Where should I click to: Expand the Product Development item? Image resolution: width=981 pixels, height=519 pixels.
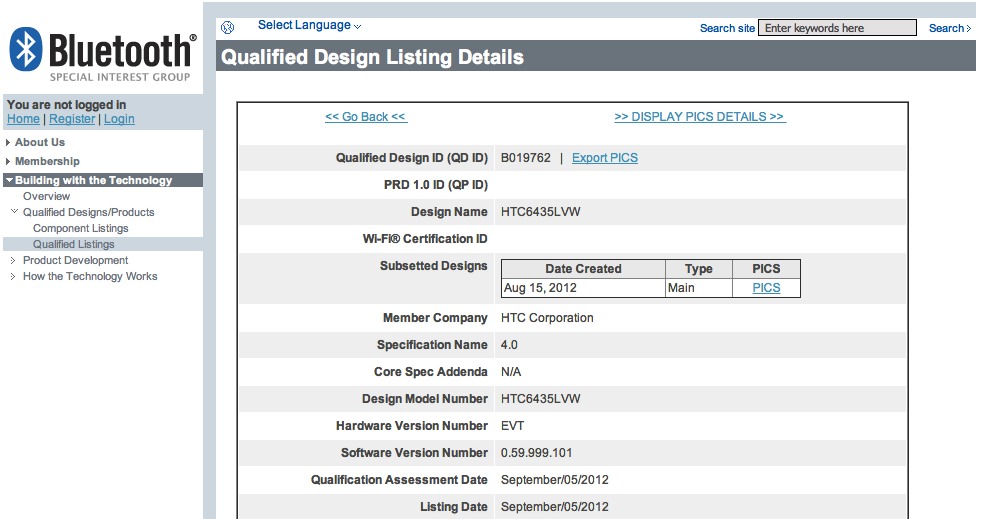point(75,260)
